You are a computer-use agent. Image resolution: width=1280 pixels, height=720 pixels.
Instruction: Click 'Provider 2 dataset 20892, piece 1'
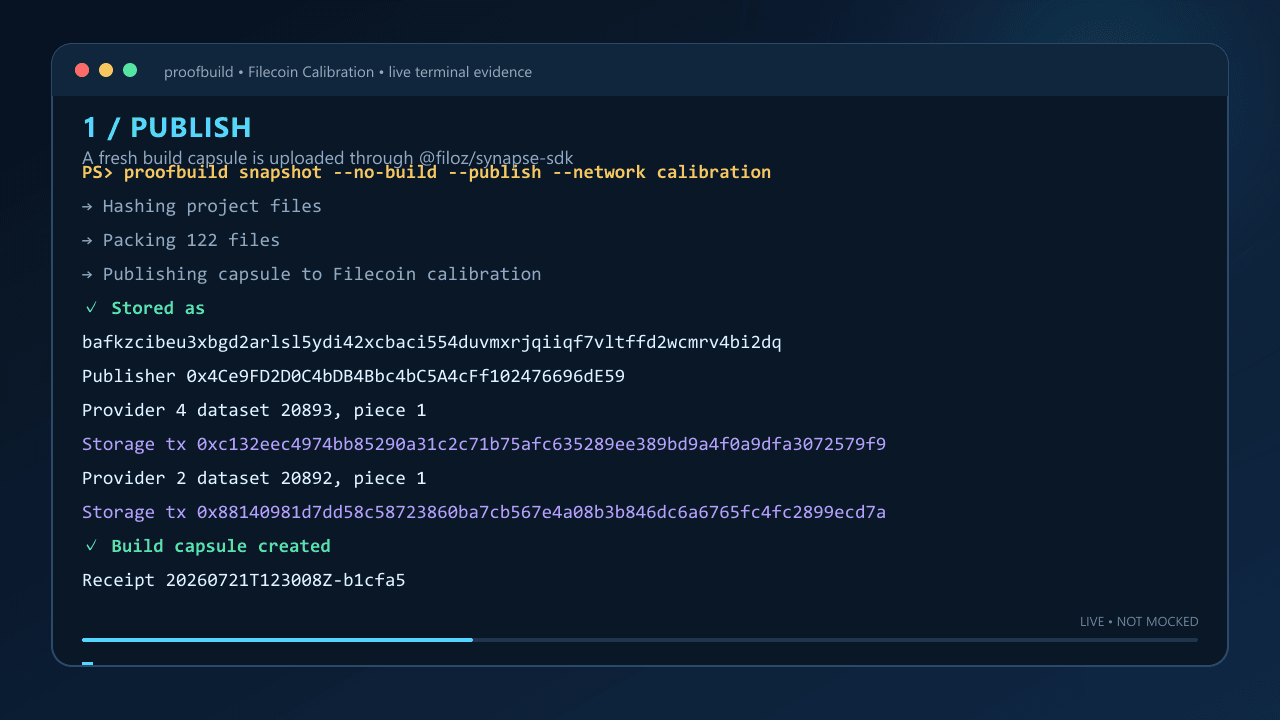[x=254, y=478]
